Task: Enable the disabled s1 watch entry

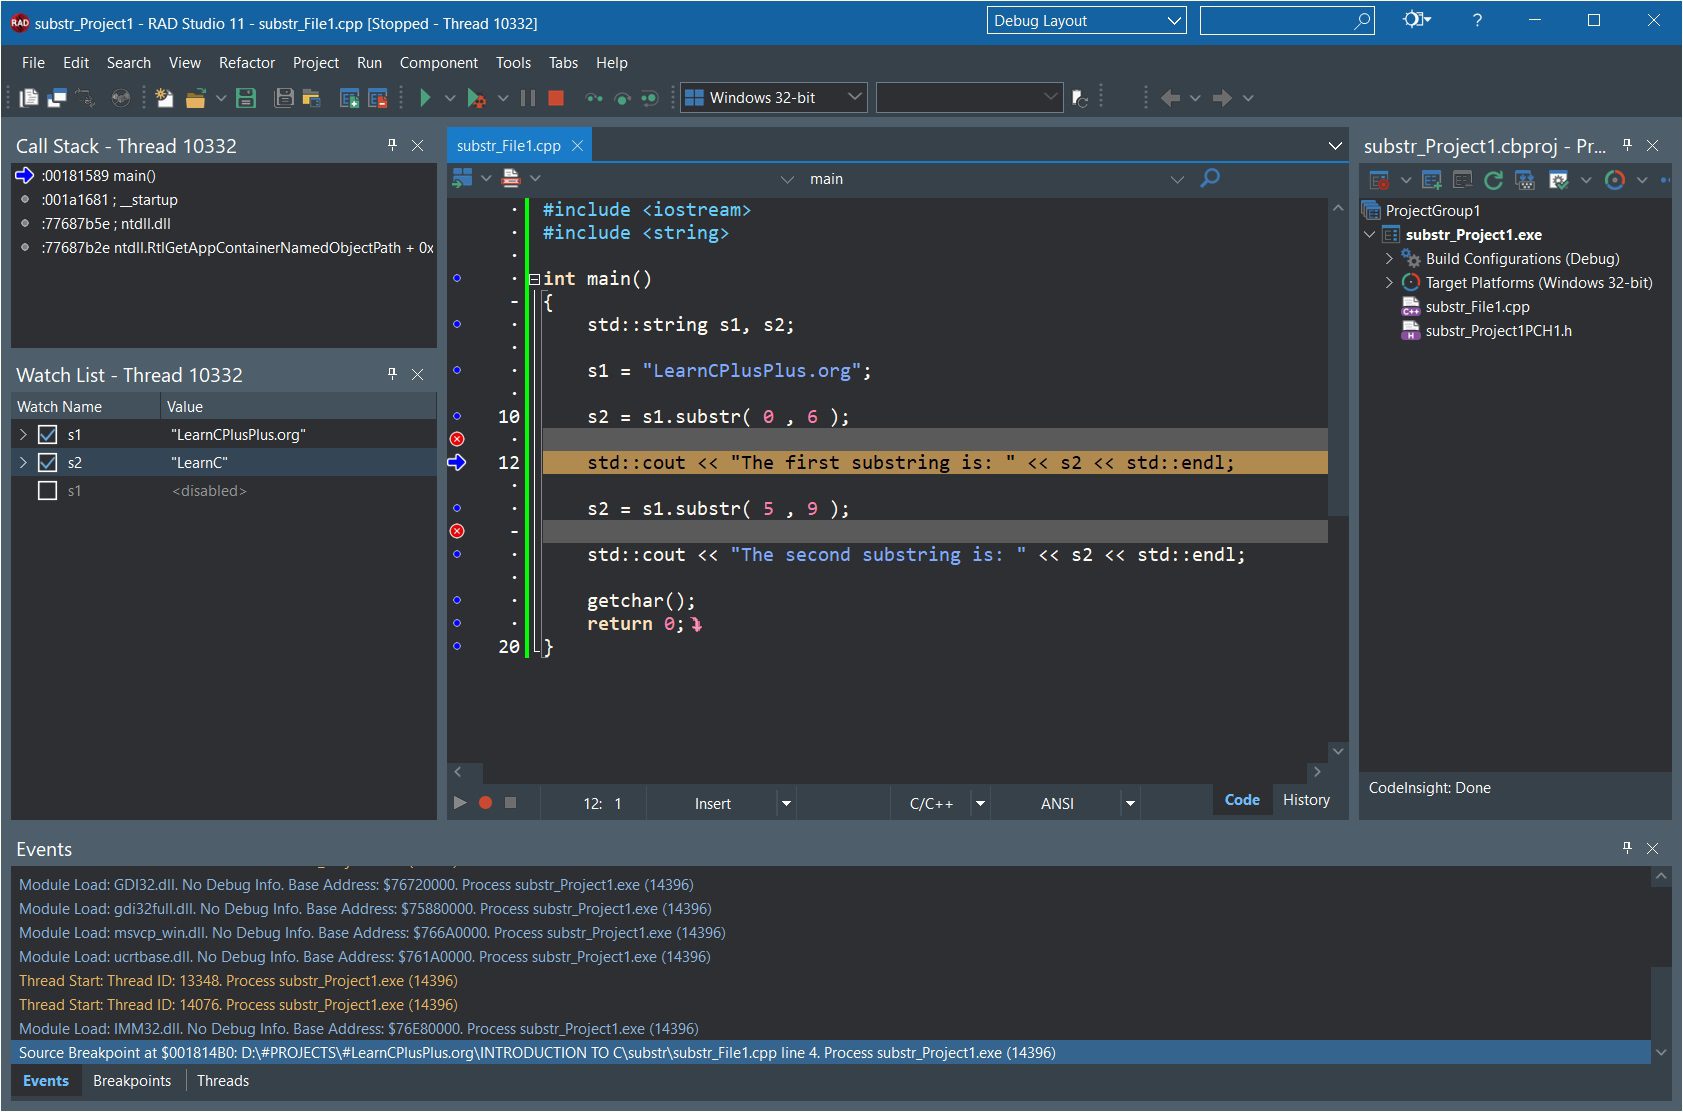Action: pyautogui.click(x=46, y=490)
